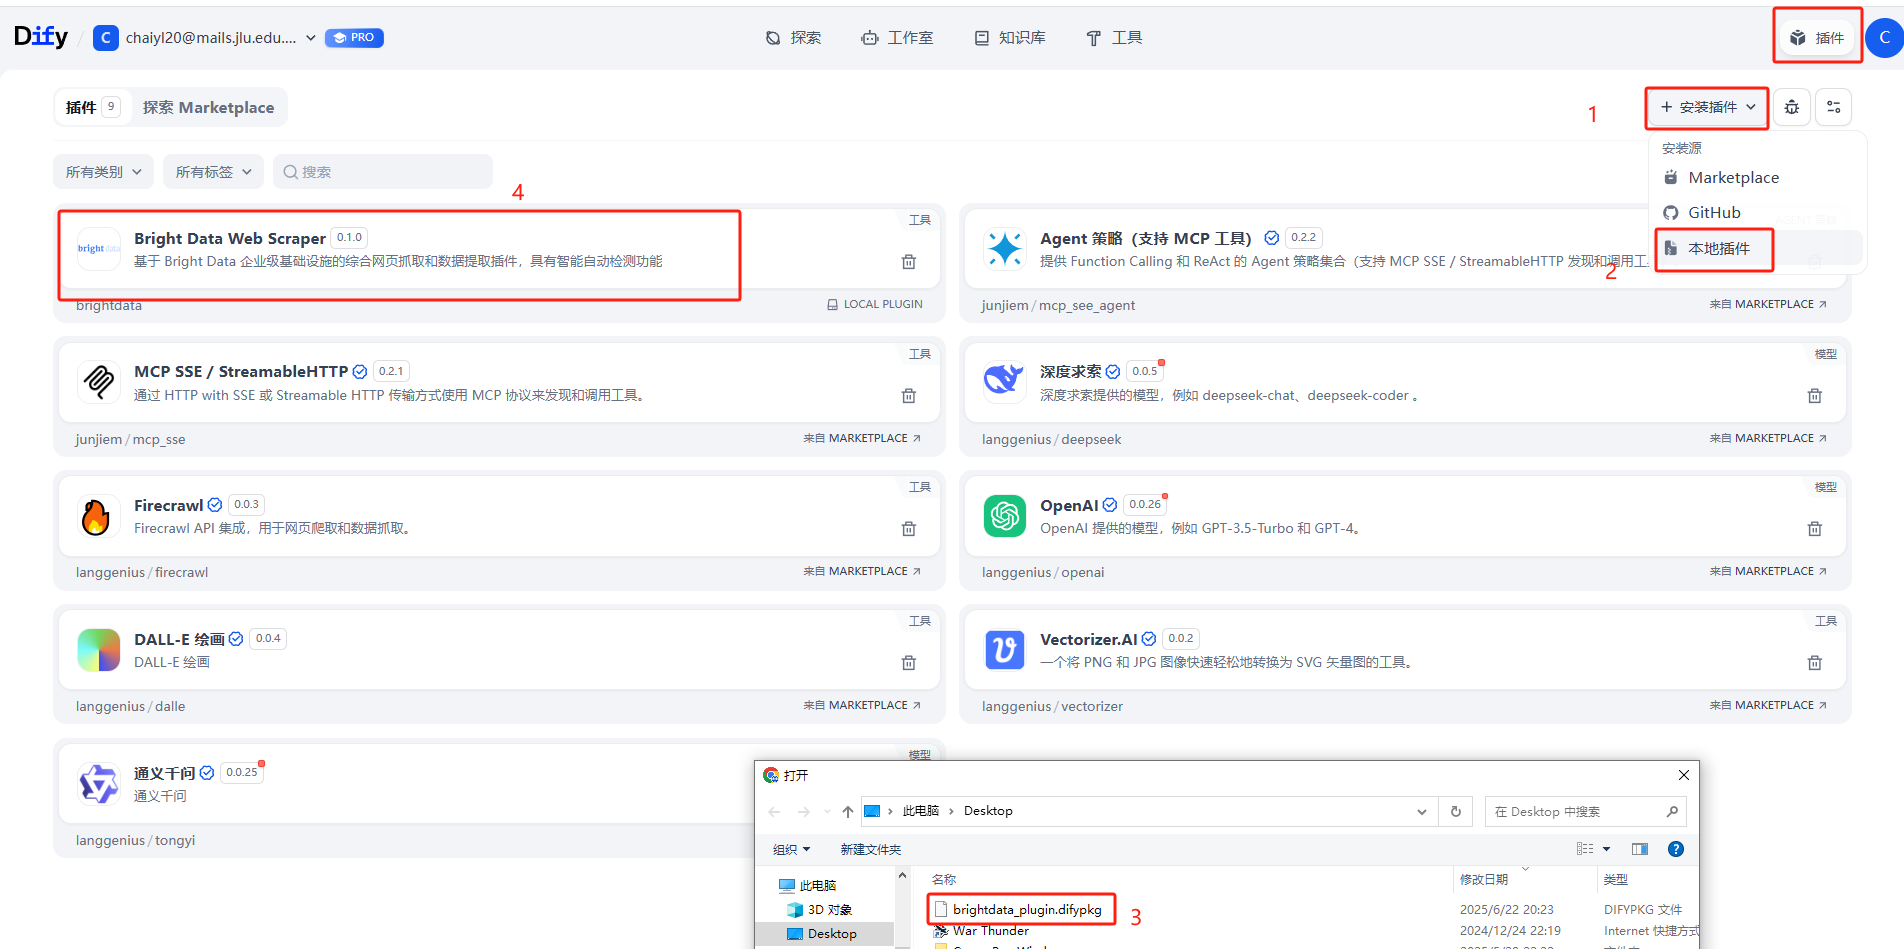
Task: Click the OpenAI green logo
Action: (1005, 516)
